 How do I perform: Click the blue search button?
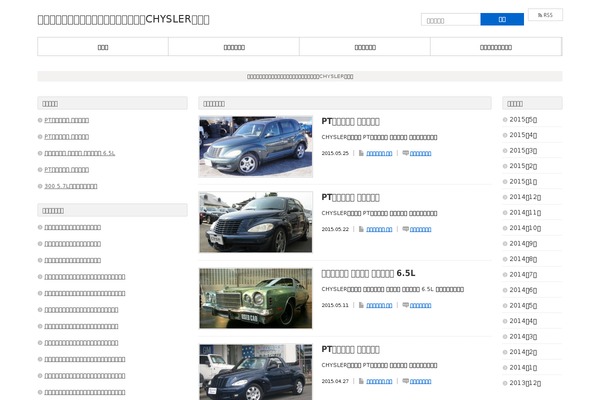[502, 20]
